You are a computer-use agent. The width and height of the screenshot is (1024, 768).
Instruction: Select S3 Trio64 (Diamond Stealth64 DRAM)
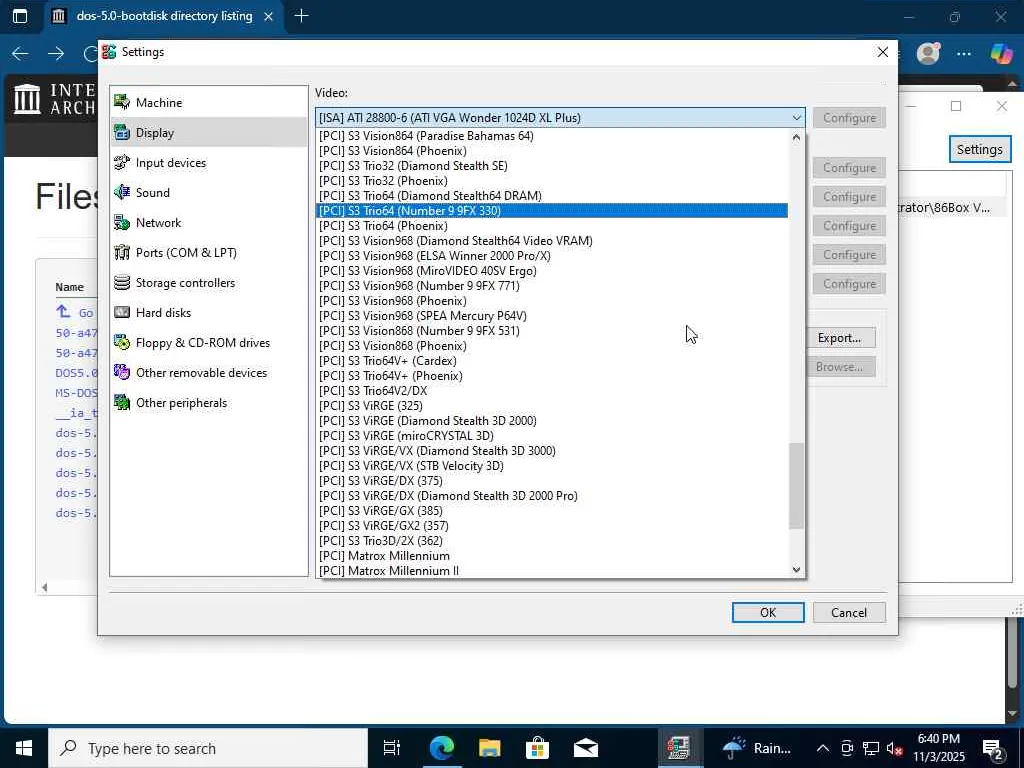[552, 196]
